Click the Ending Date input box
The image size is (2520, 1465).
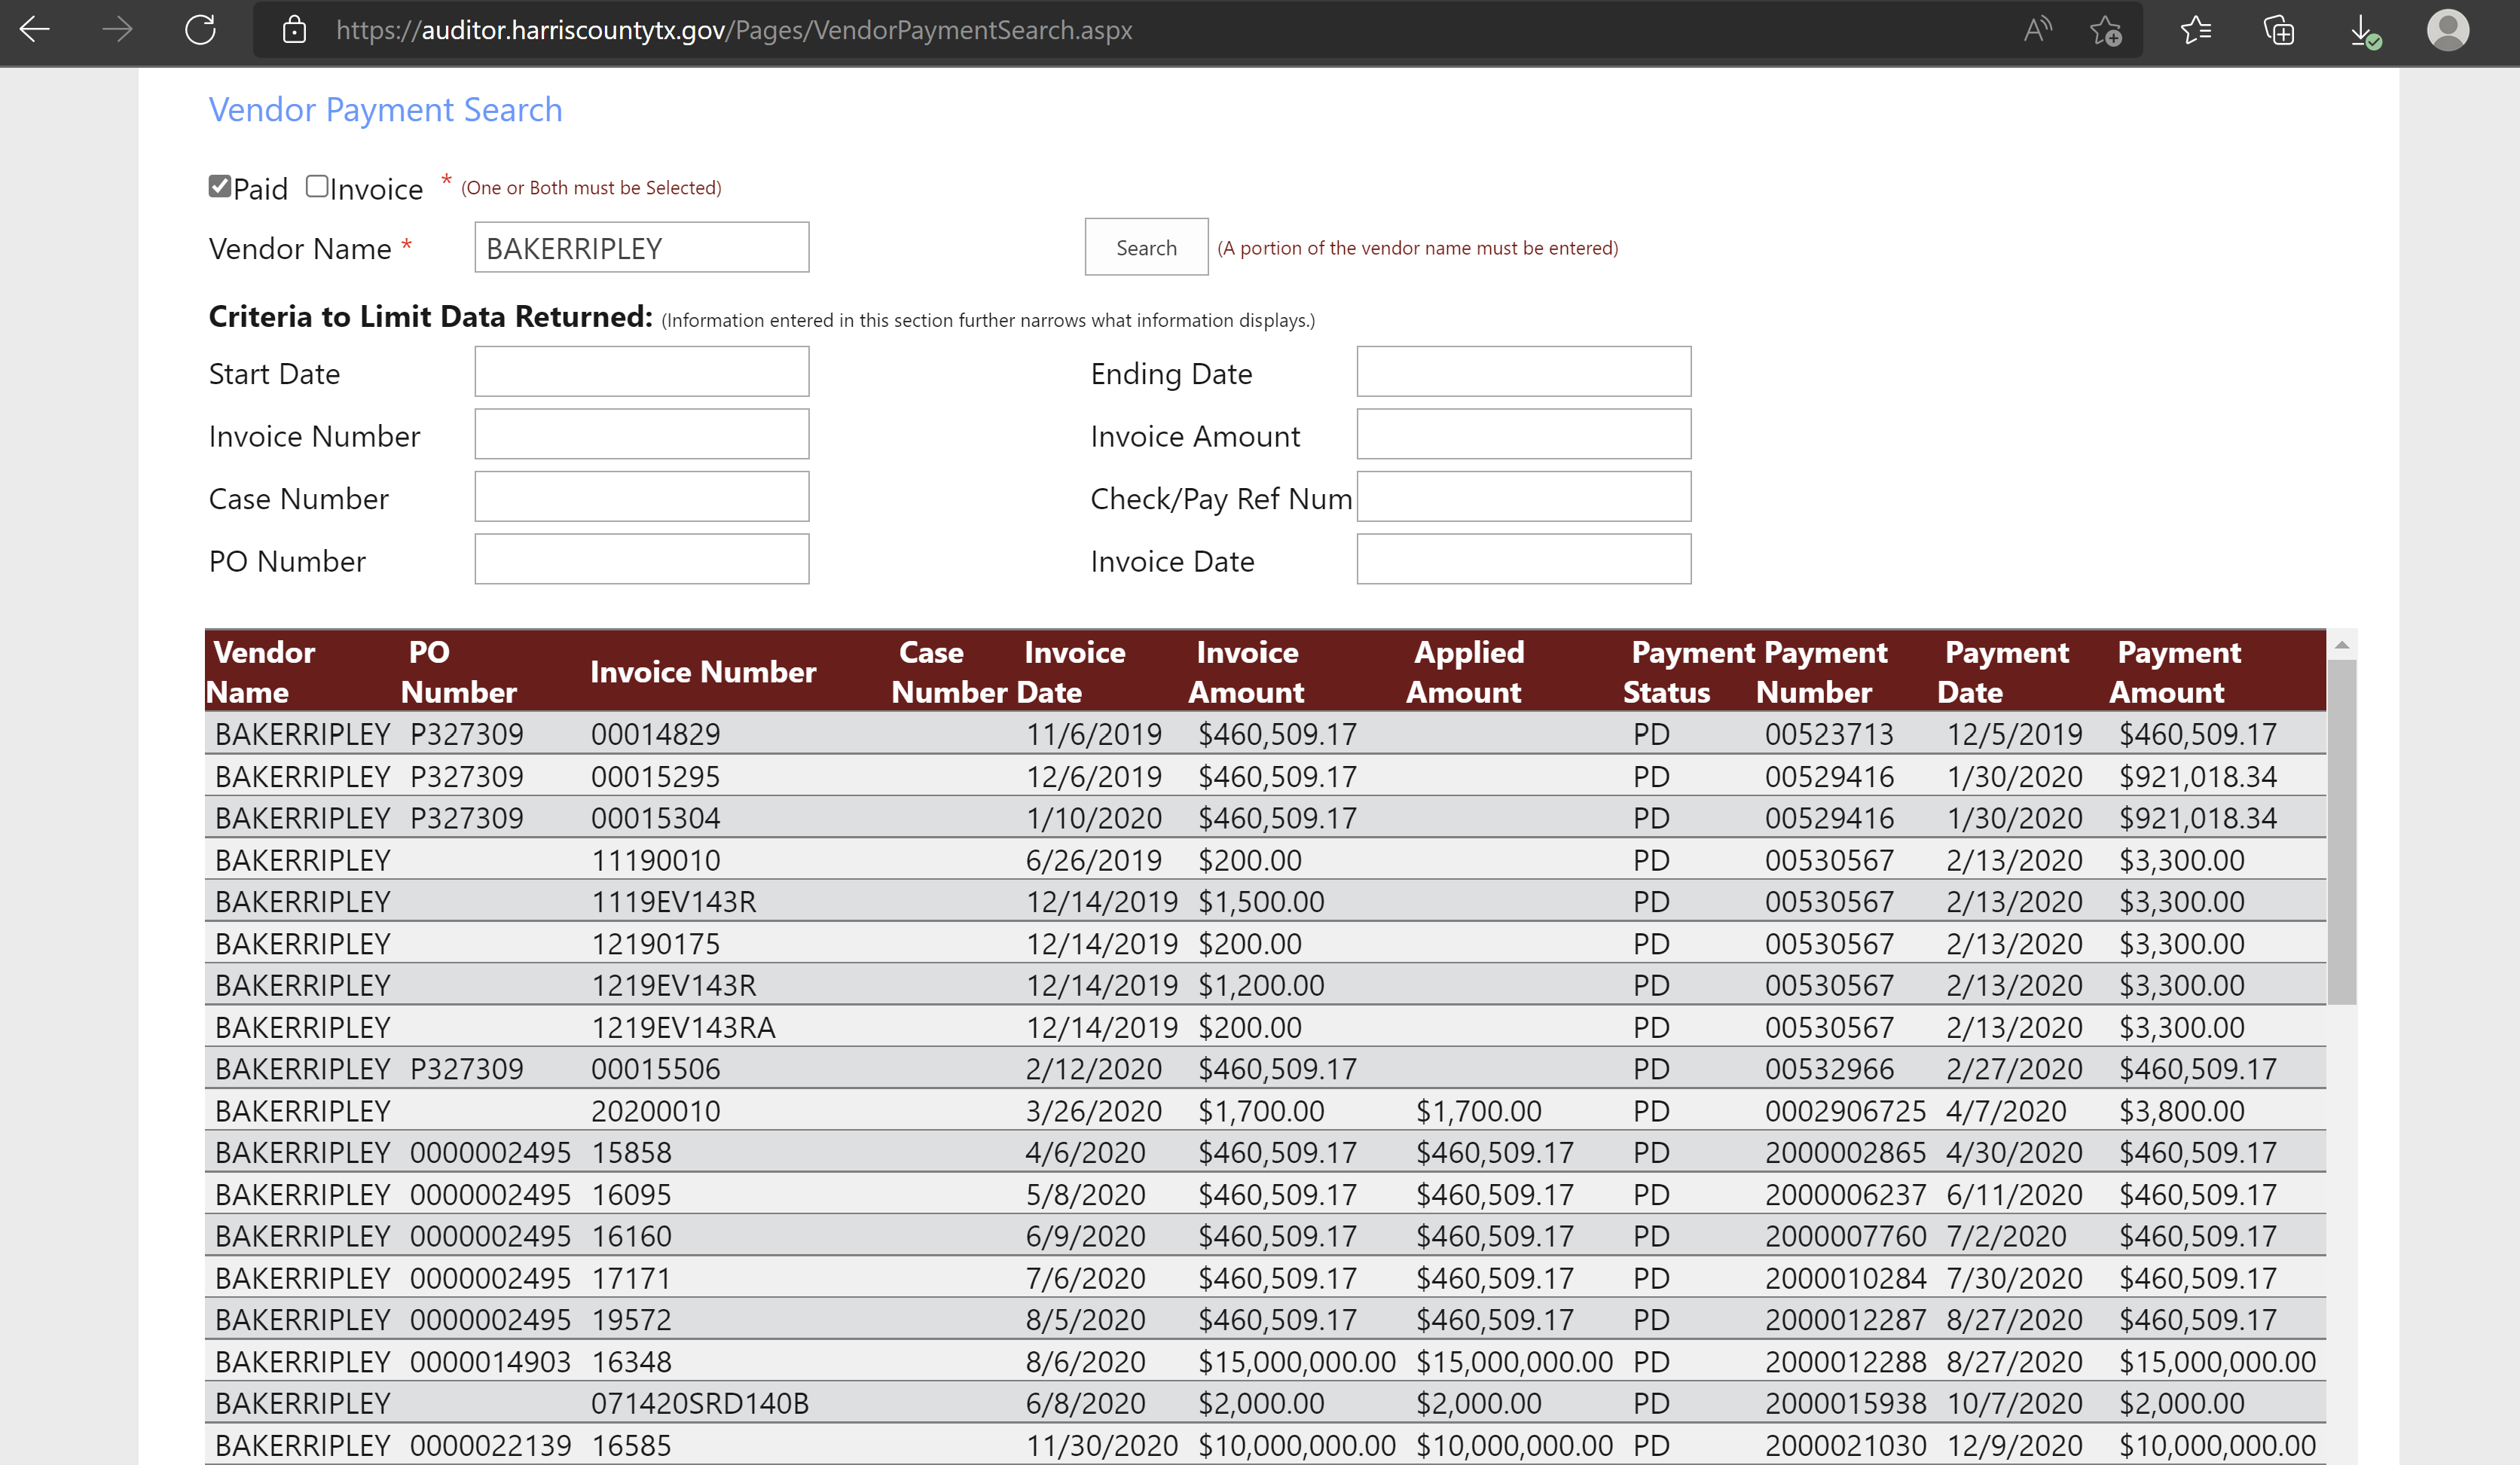pyautogui.click(x=1523, y=372)
